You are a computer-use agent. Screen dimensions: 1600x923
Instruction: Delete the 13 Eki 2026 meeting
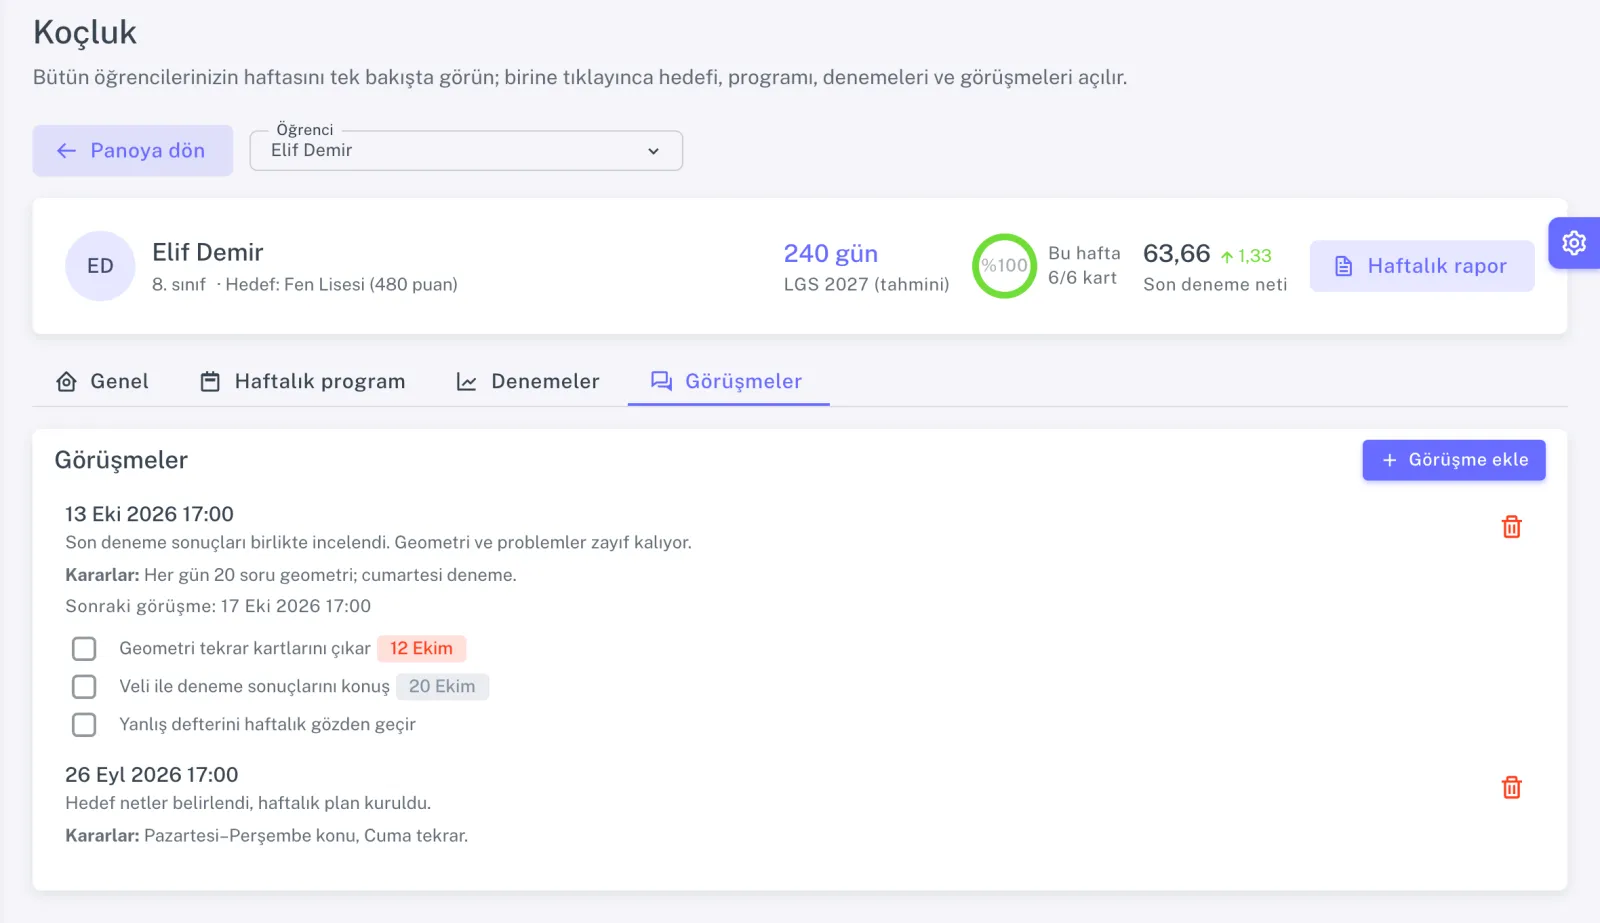(x=1512, y=527)
